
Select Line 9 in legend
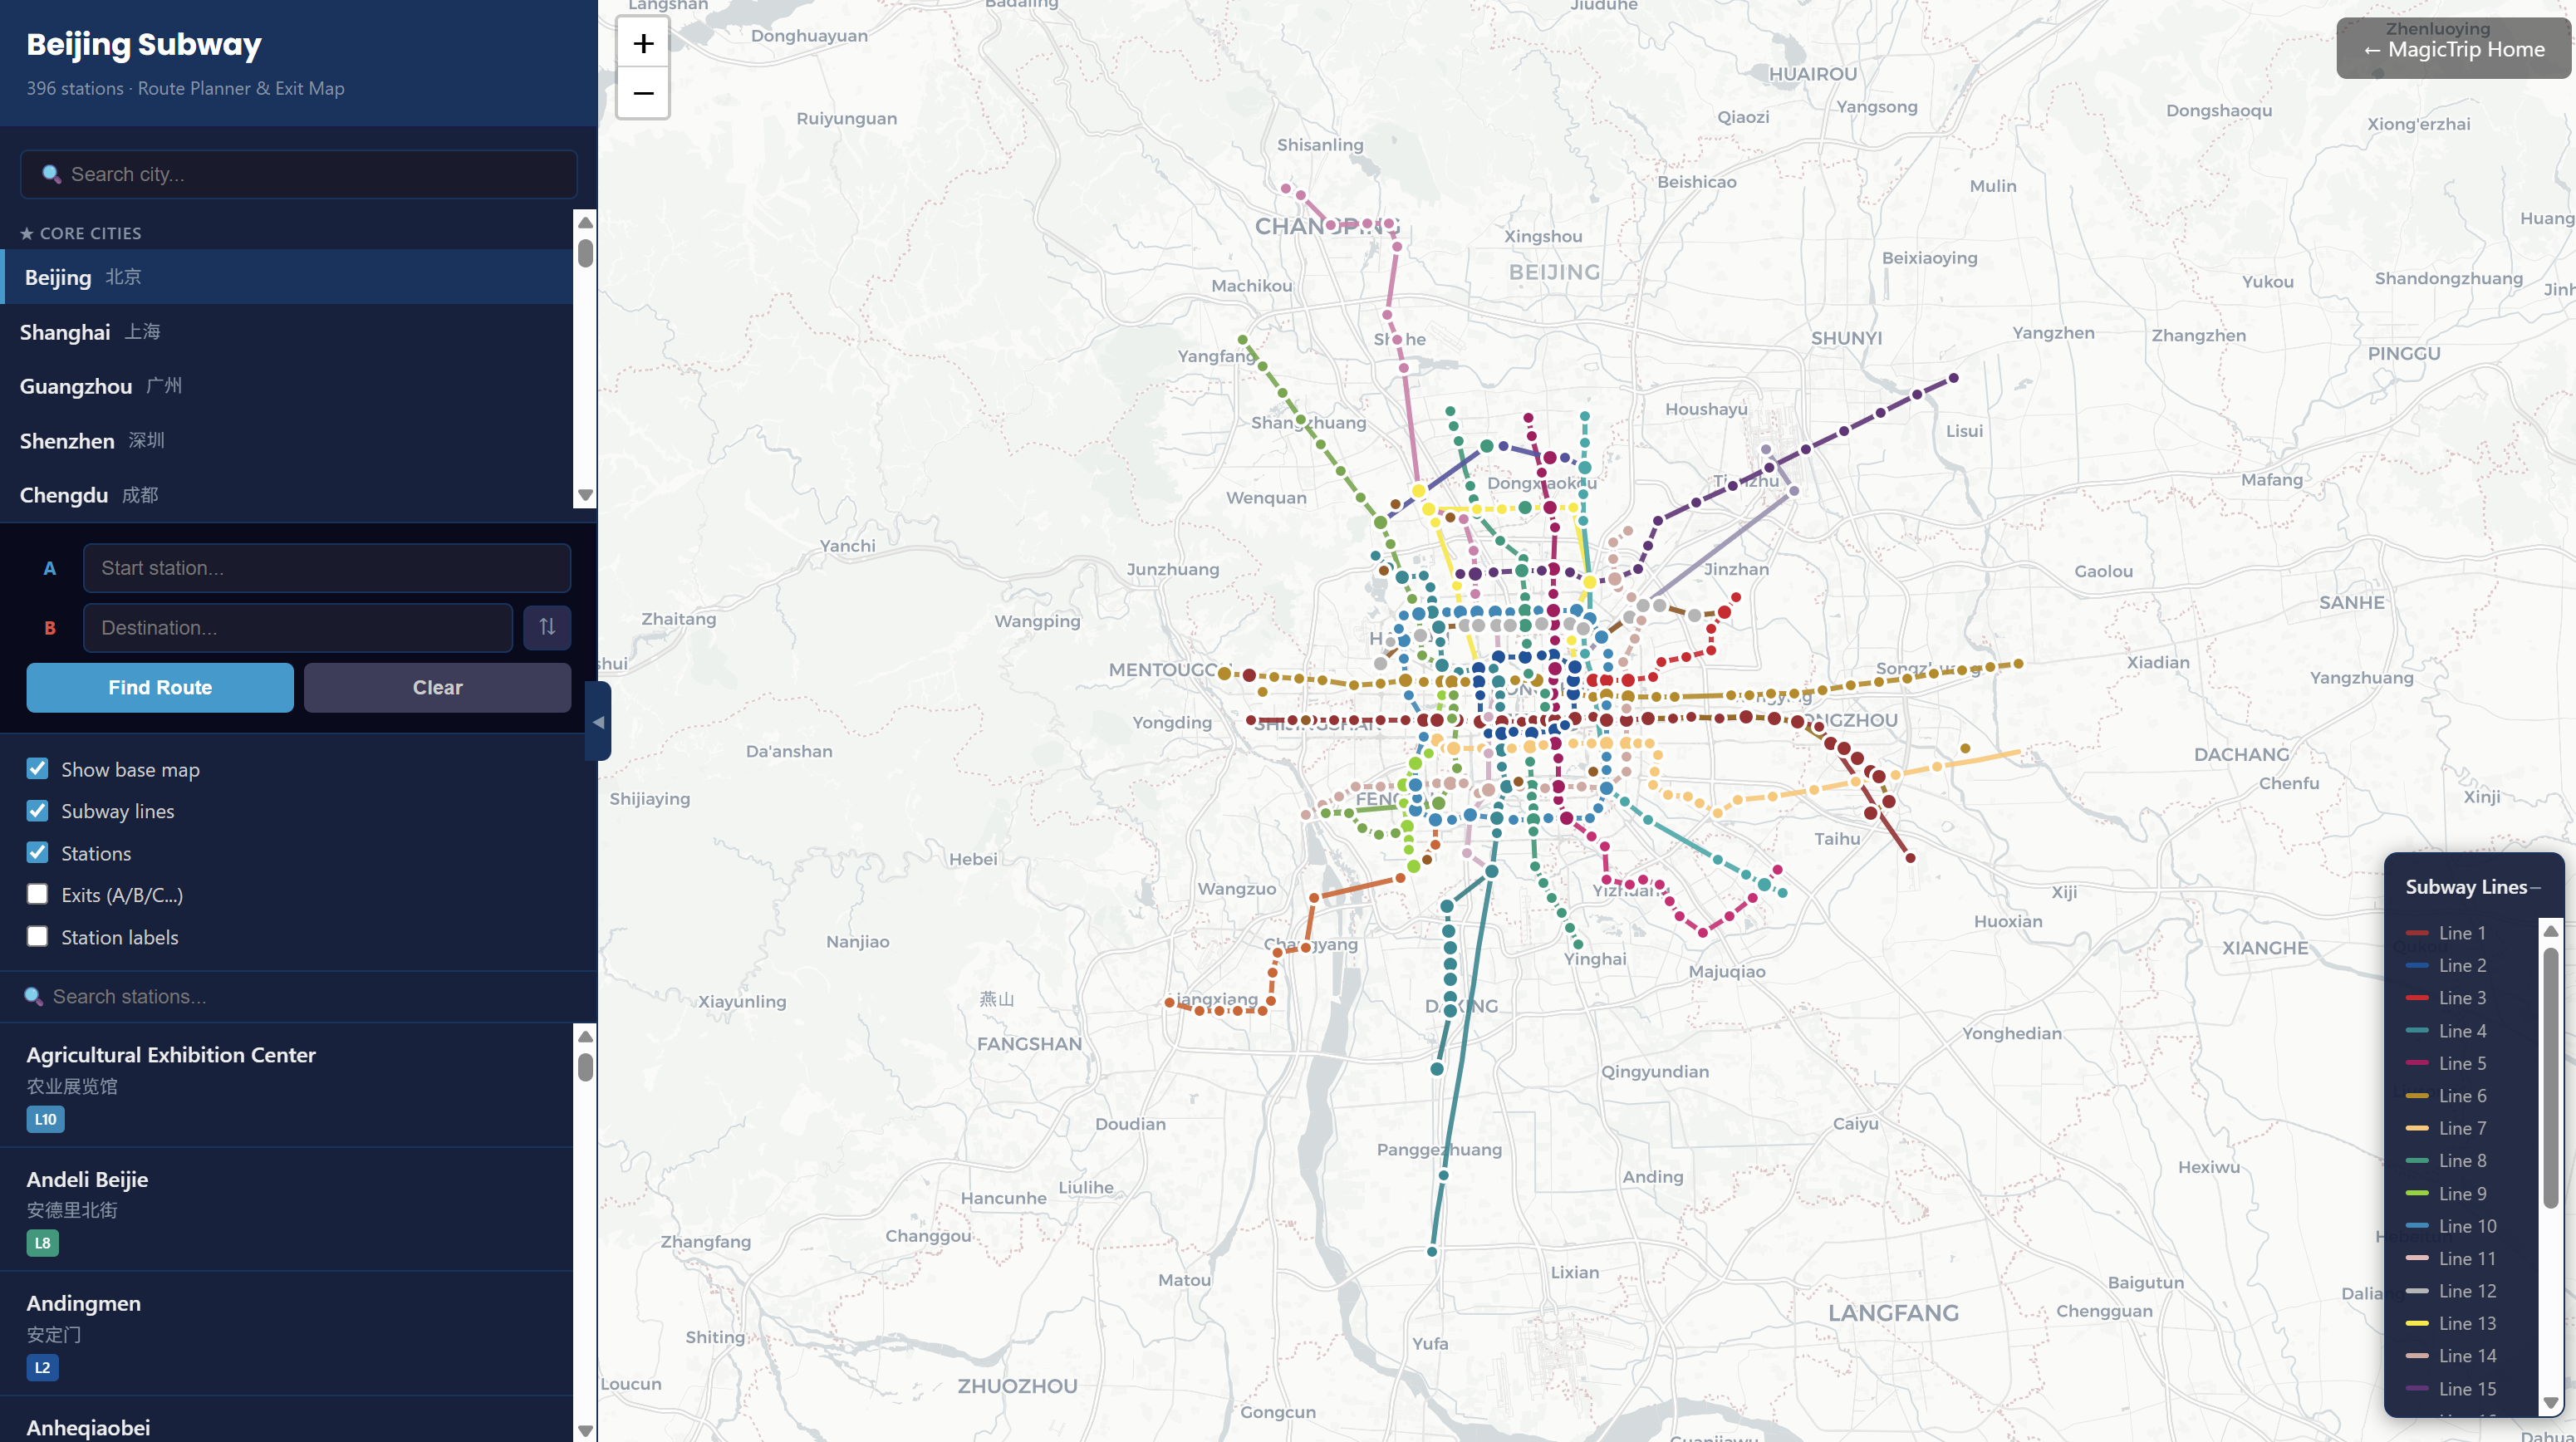(2462, 1194)
